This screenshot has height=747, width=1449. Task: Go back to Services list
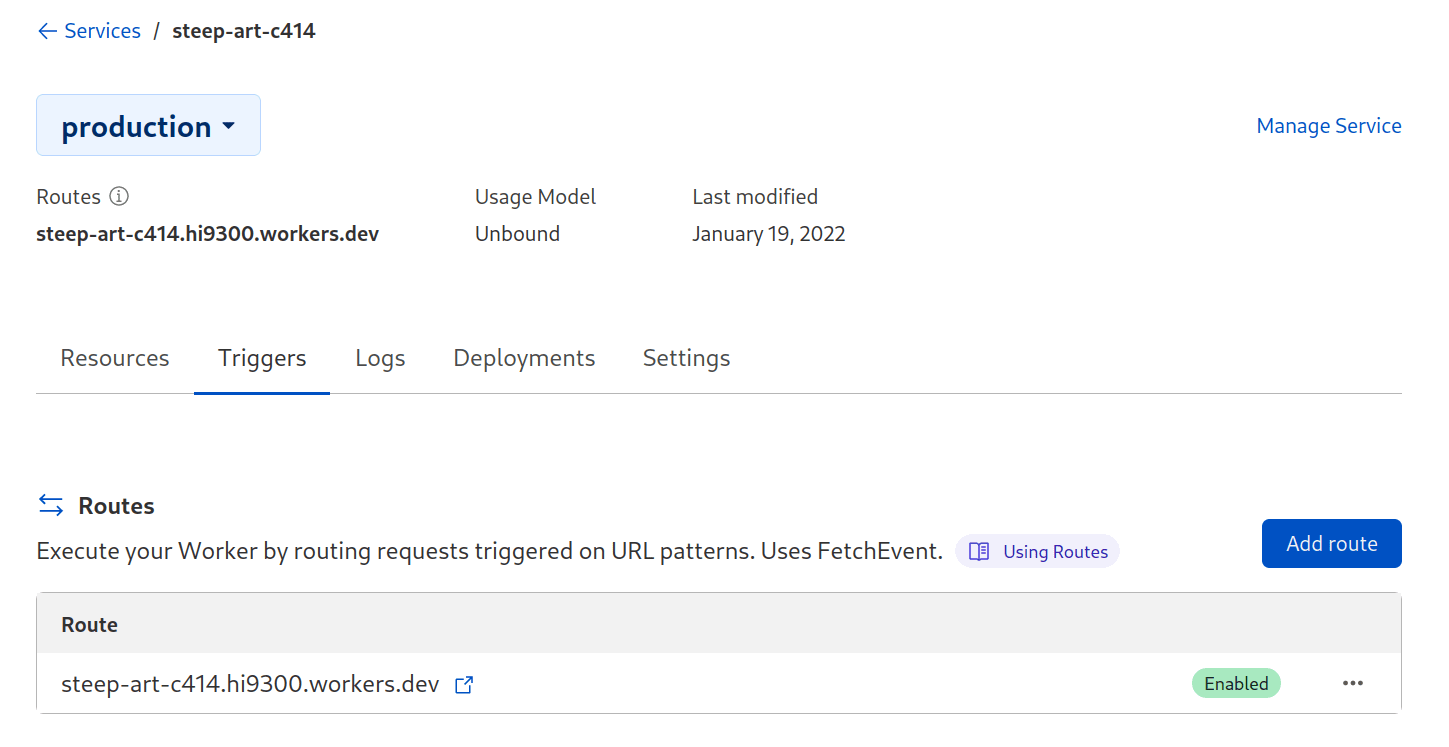coord(88,31)
